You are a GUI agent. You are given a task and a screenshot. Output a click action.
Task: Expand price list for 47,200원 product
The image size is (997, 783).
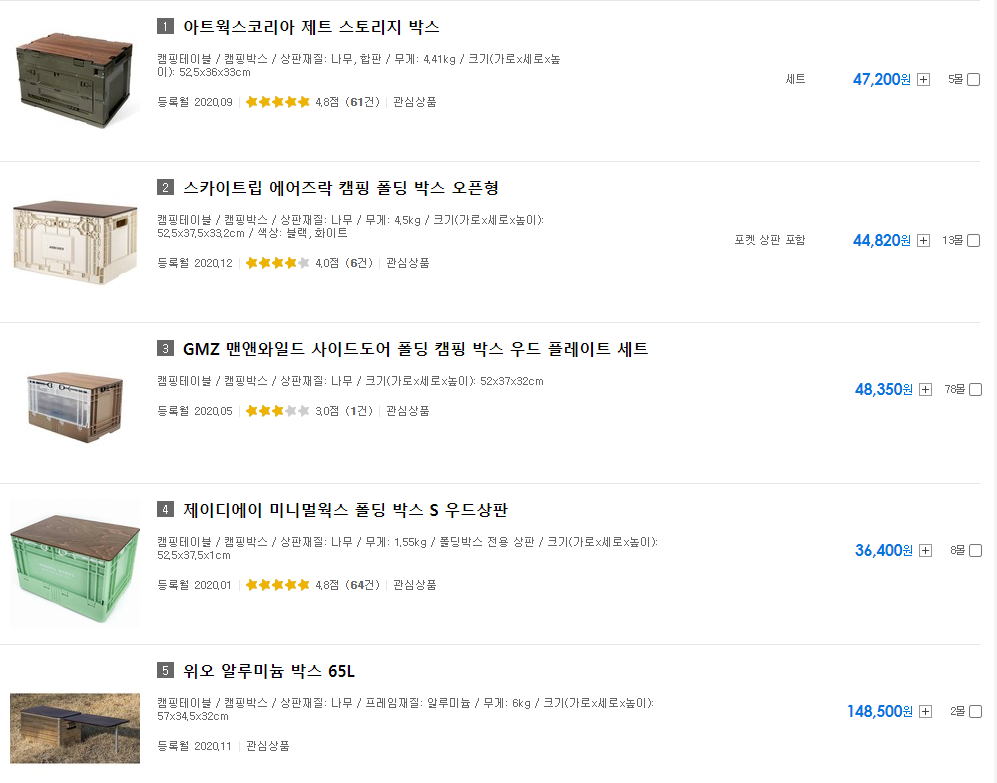click(x=924, y=80)
